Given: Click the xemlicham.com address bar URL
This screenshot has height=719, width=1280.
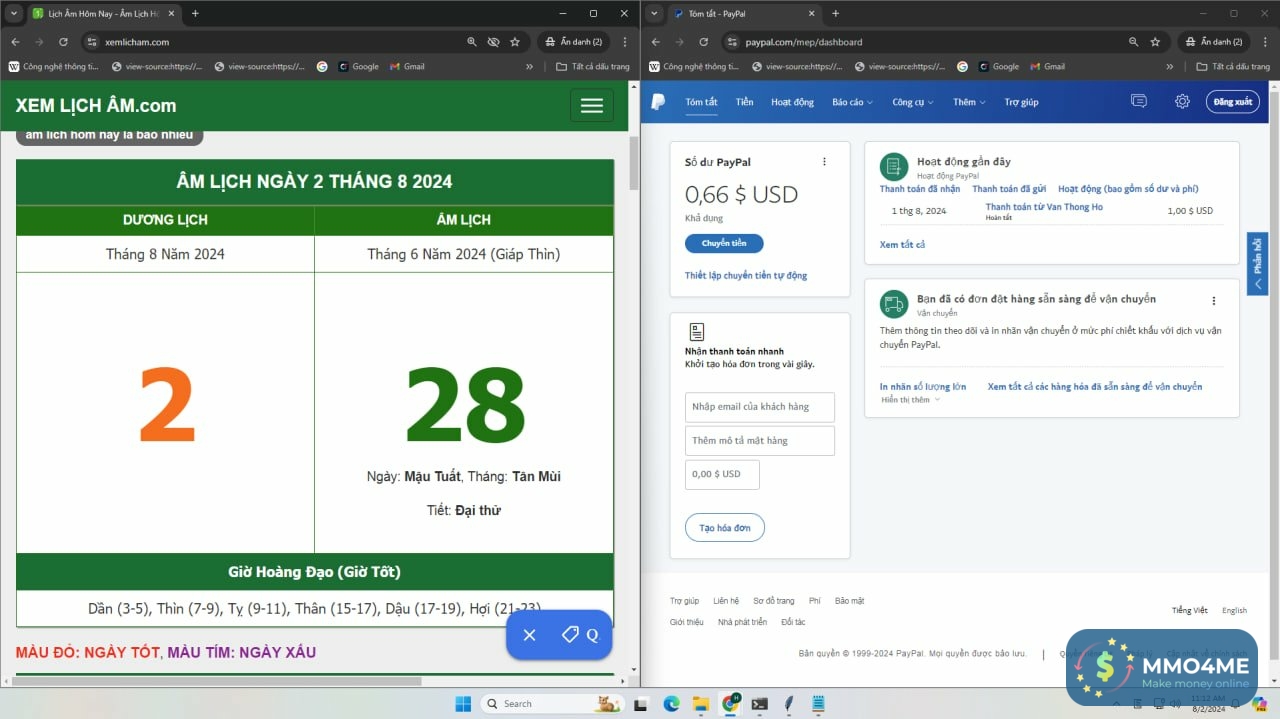Looking at the screenshot, I should [x=137, y=42].
